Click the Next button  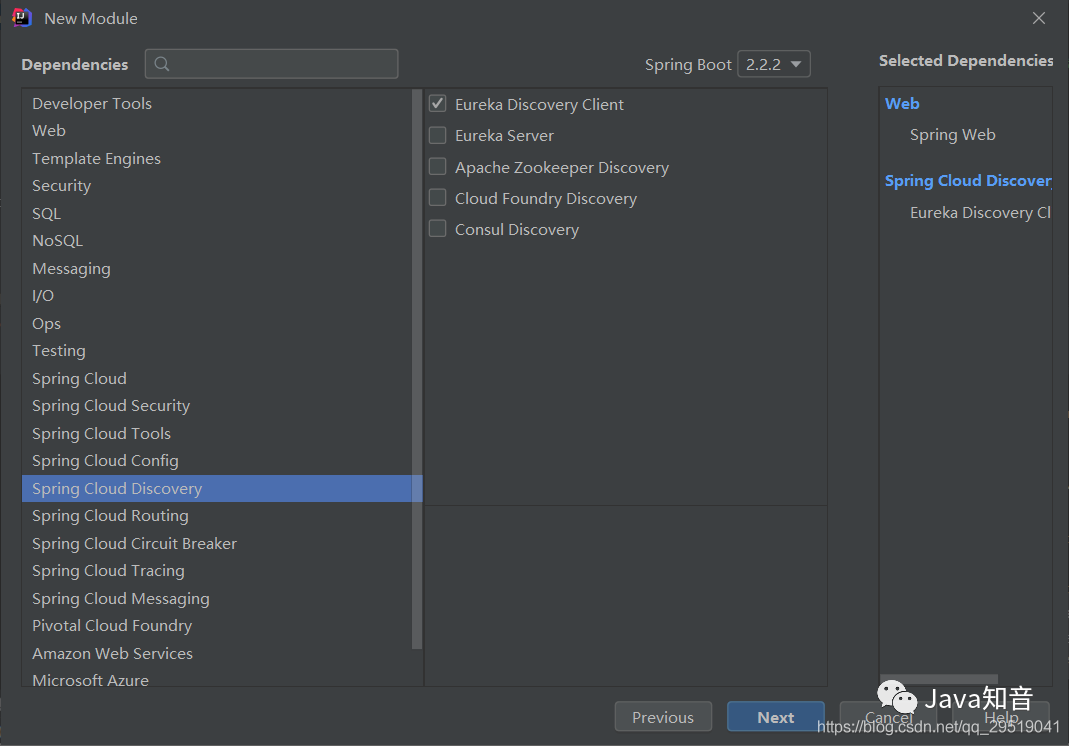click(775, 717)
